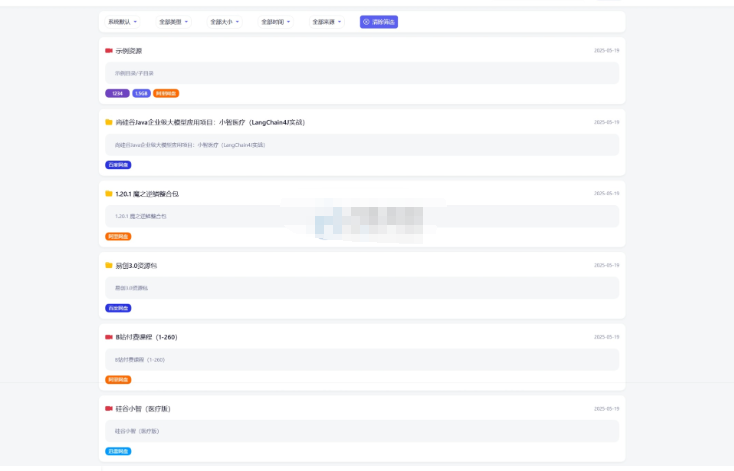Screen dimensions: 734x471
Task: Expand the 全部类型 filter dropdown
Action: coord(173,22)
